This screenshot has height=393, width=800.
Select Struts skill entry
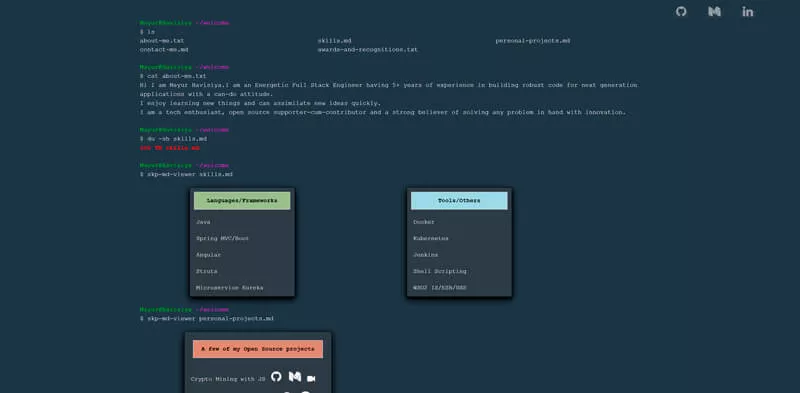[207, 271]
